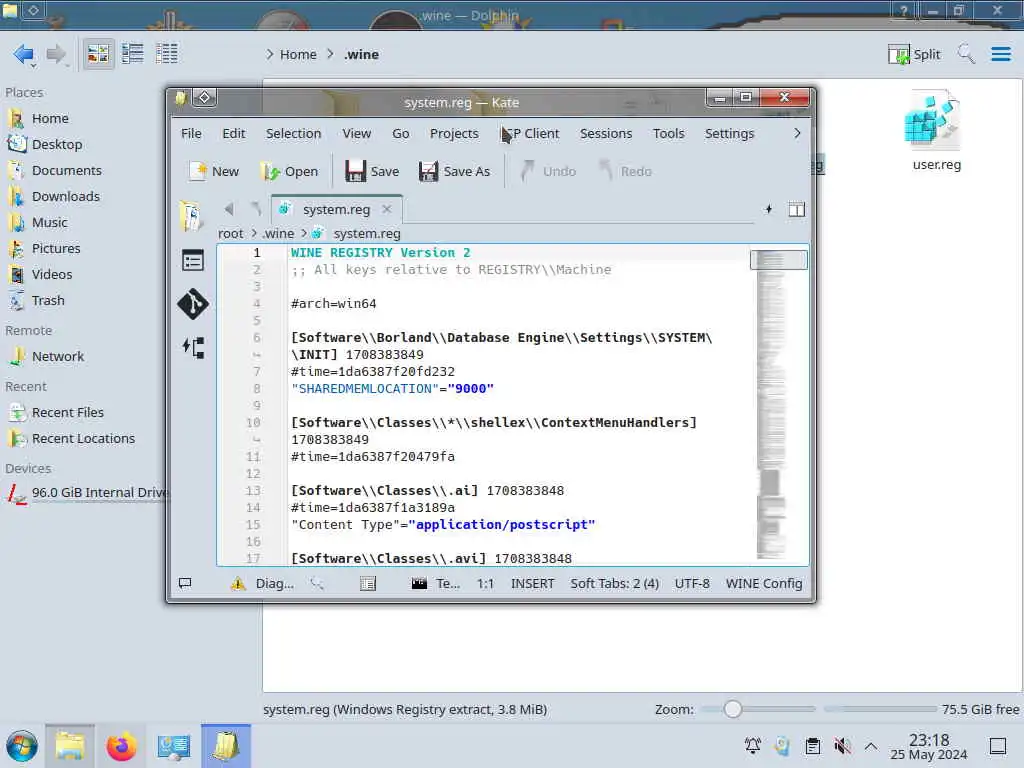This screenshot has height=768, width=1024.
Task: Open Kate's Projects tree sidebar icon
Action: coord(193,347)
